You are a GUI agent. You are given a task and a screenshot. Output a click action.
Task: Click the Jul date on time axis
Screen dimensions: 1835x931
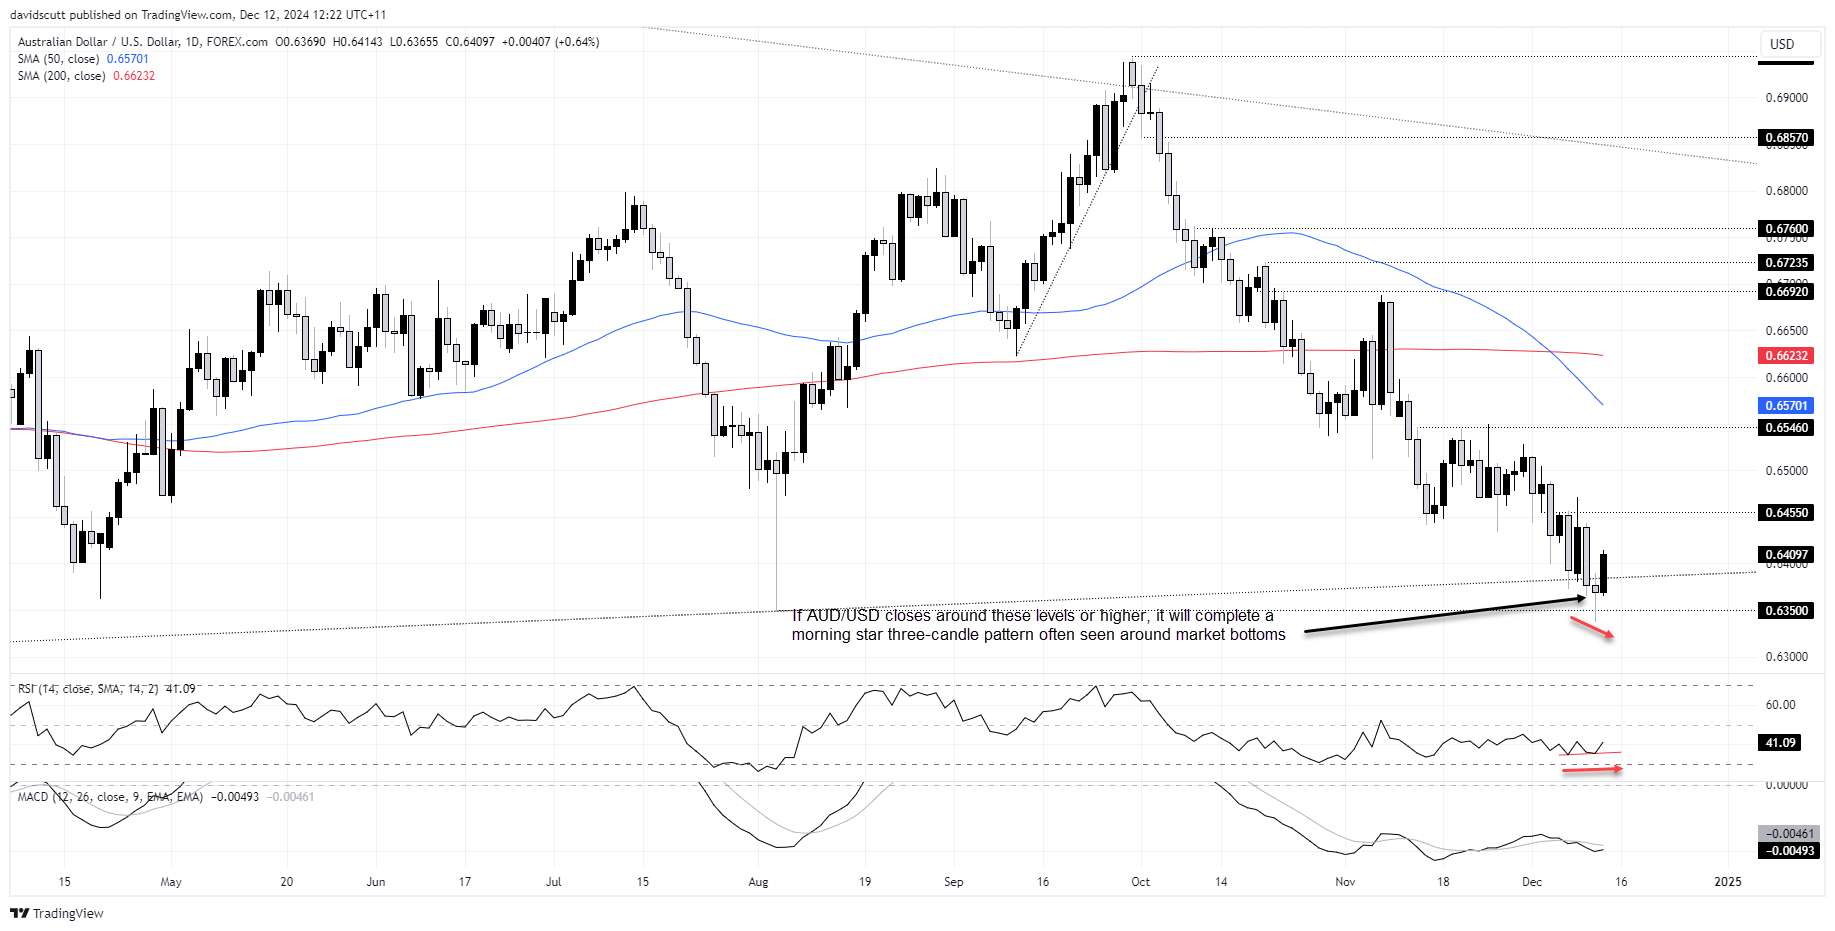553,882
